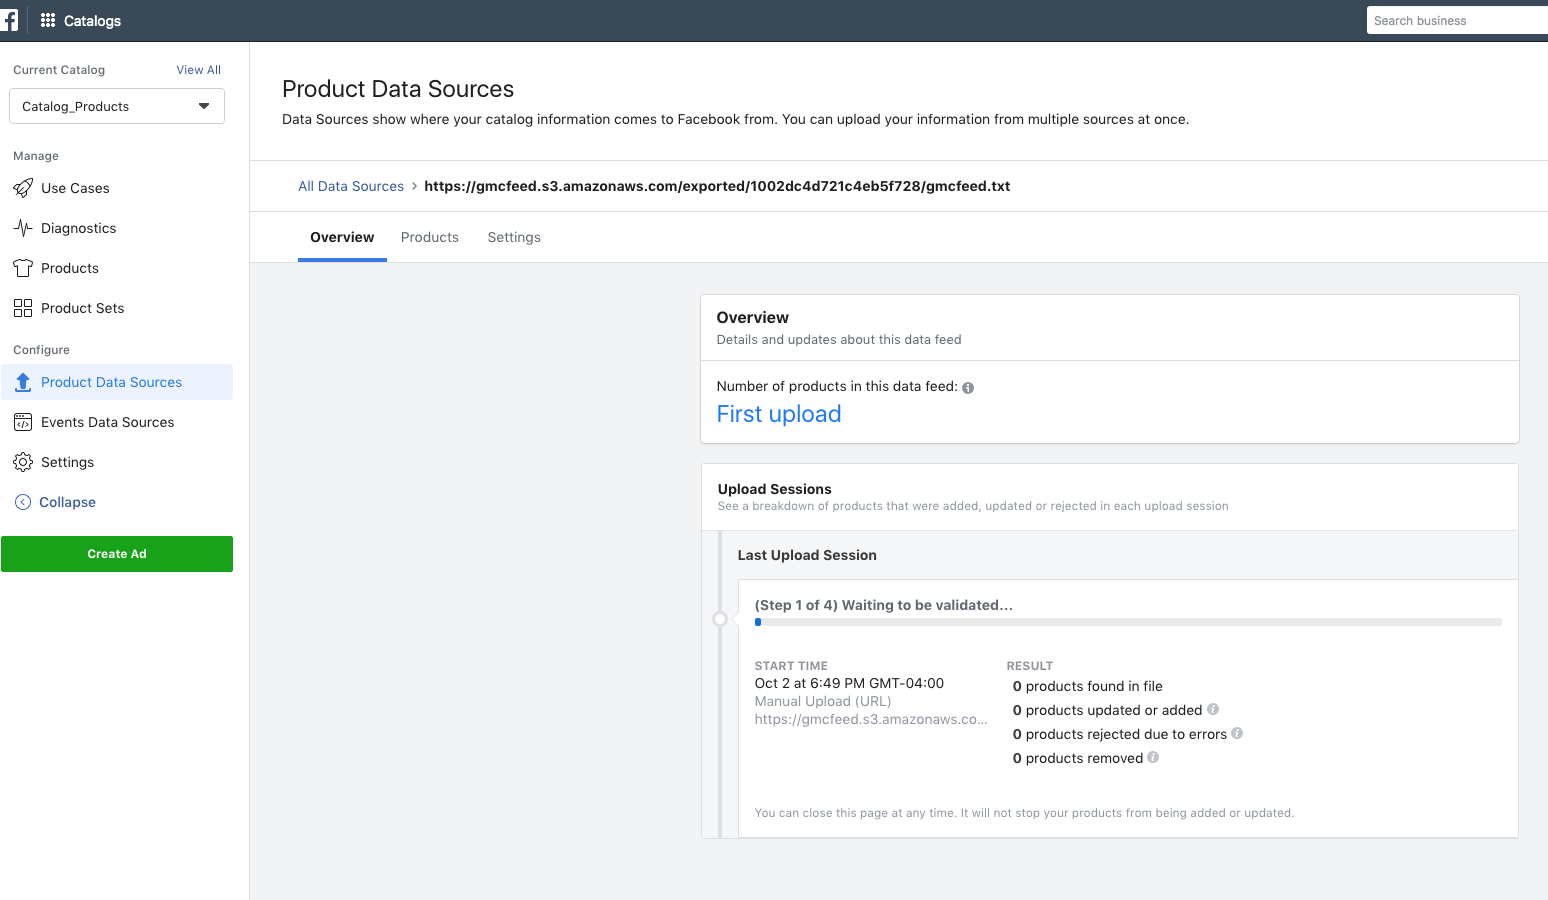Image resolution: width=1548 pixels, height=900 pixels.
Task: Click the Settings gear icon in sidebar
Action: click(23, 462)
